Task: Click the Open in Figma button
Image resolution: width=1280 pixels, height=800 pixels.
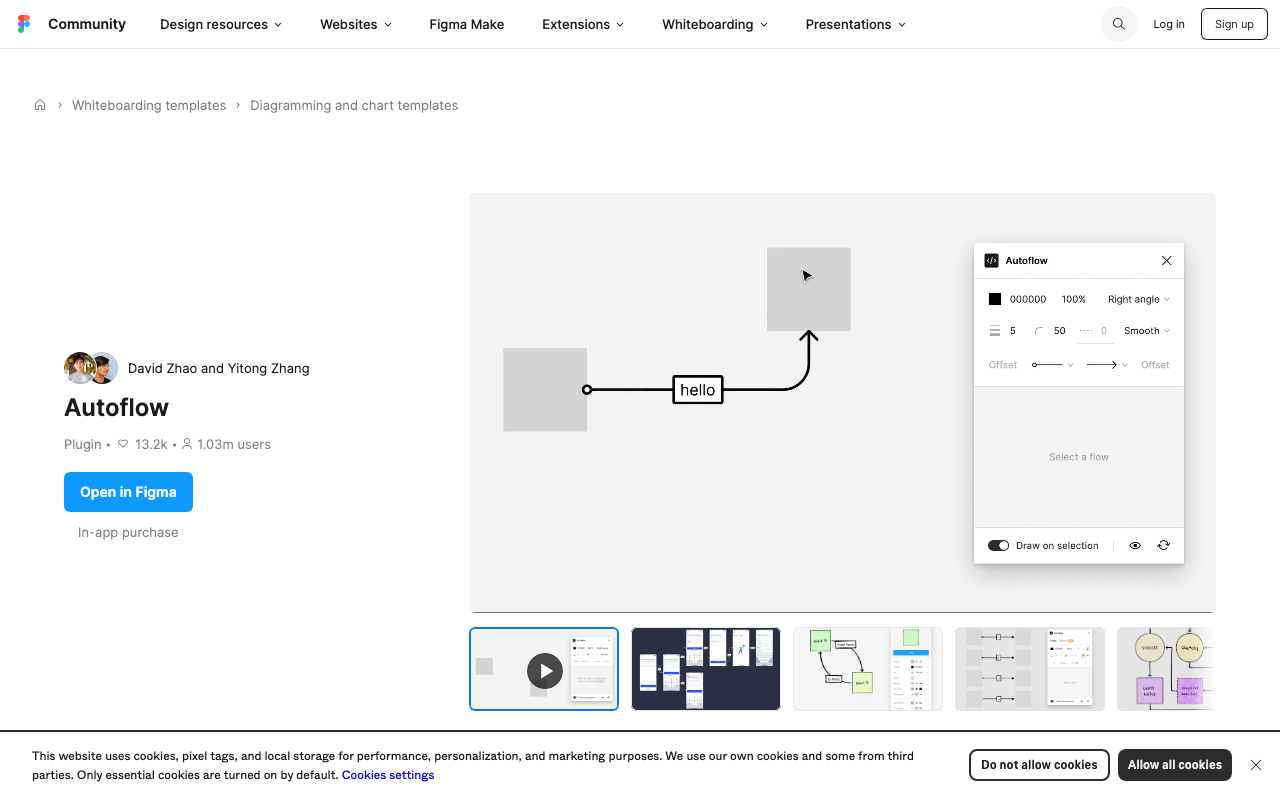Action: (x=128, y=492)
